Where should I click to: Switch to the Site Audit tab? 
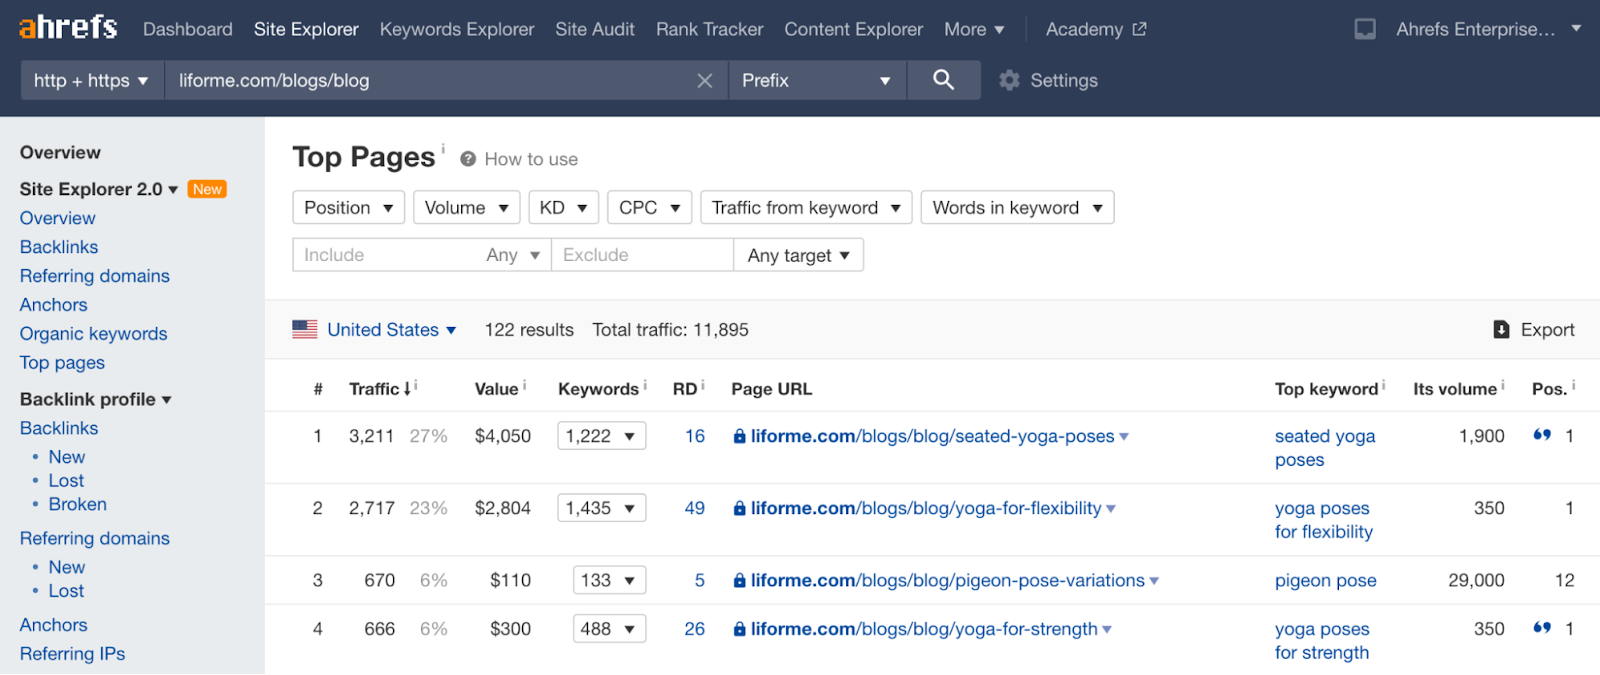pyautogui.click(x=594, y=30)
